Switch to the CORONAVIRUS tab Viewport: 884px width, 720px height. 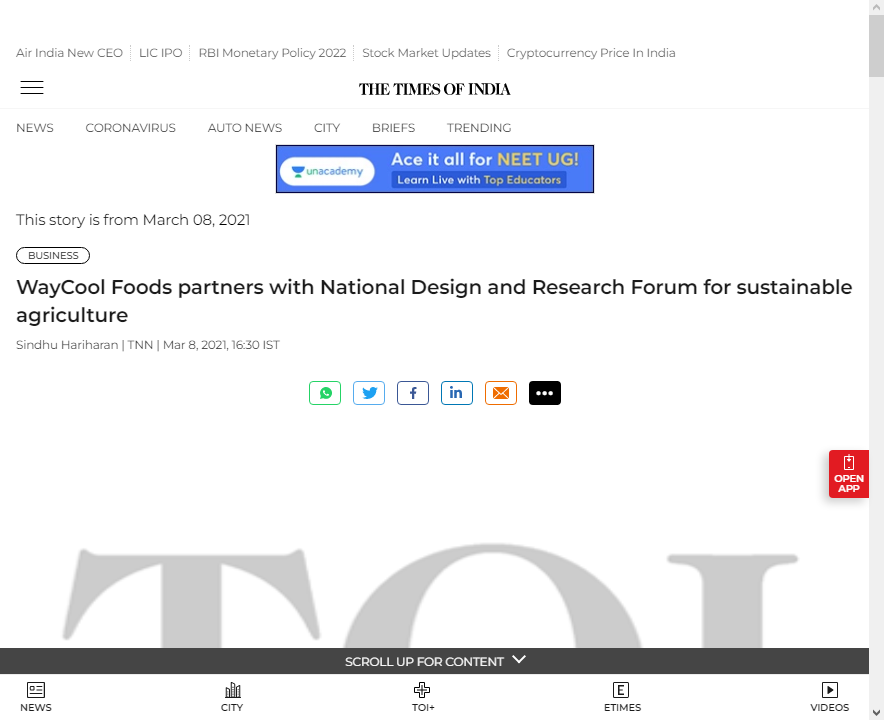(x=130, y=127)
